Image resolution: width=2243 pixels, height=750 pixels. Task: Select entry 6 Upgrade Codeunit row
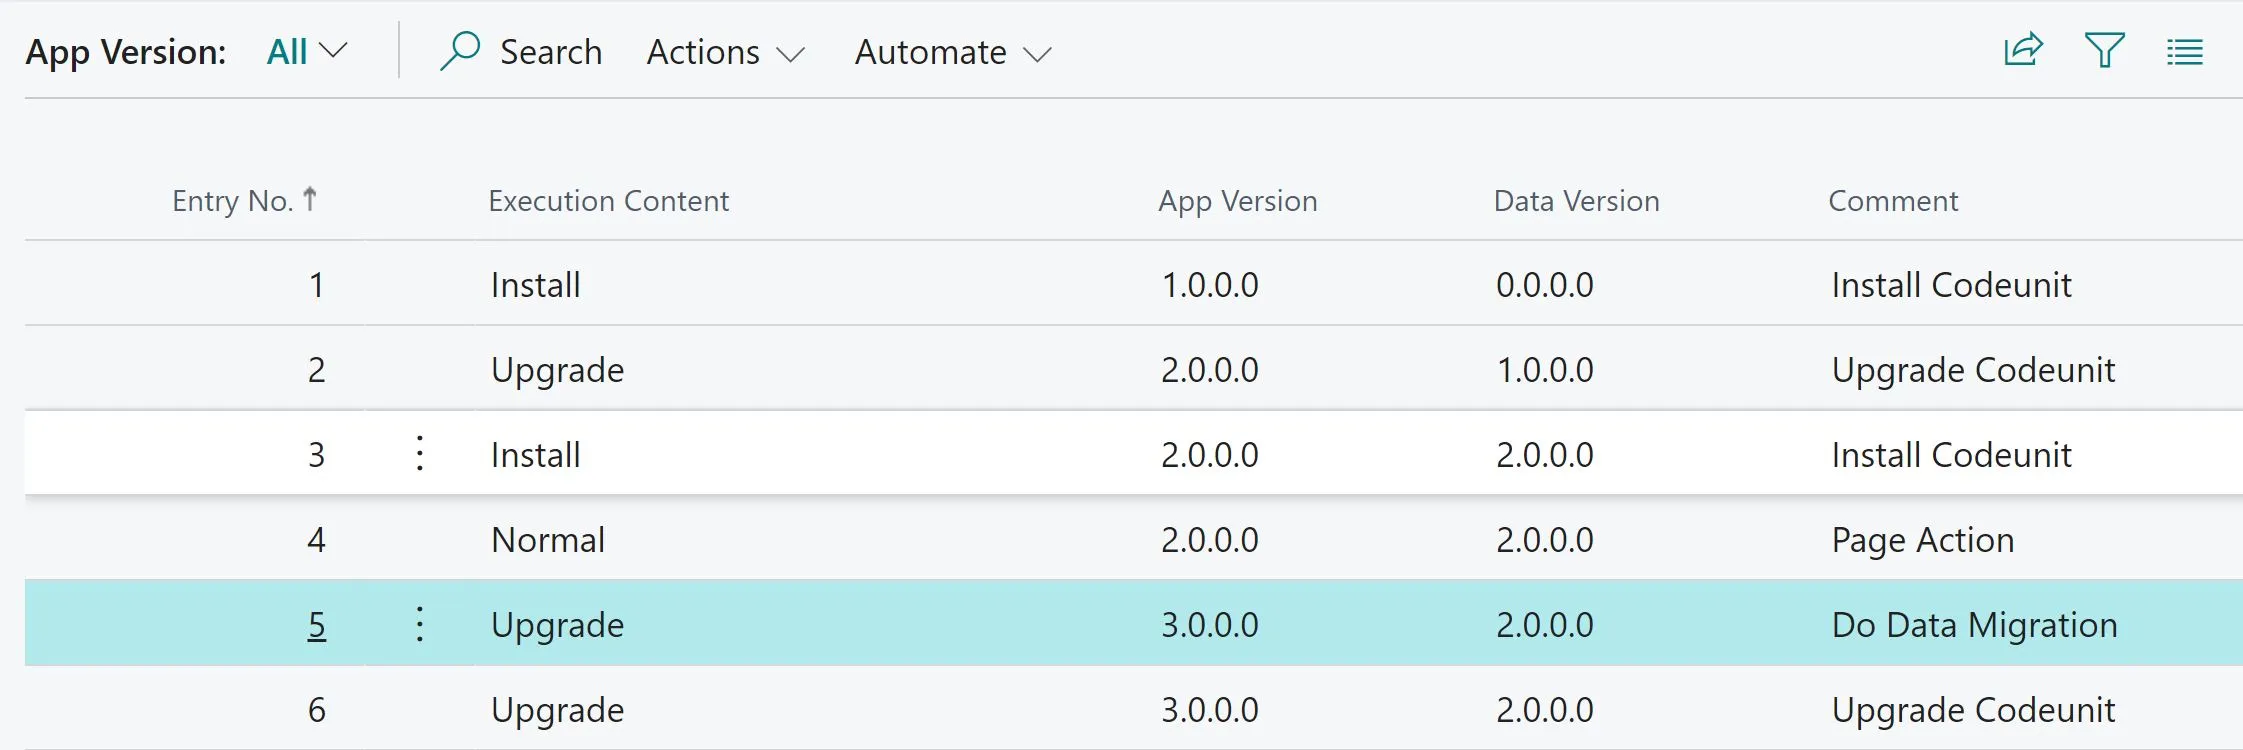(x=1133, y=708)
